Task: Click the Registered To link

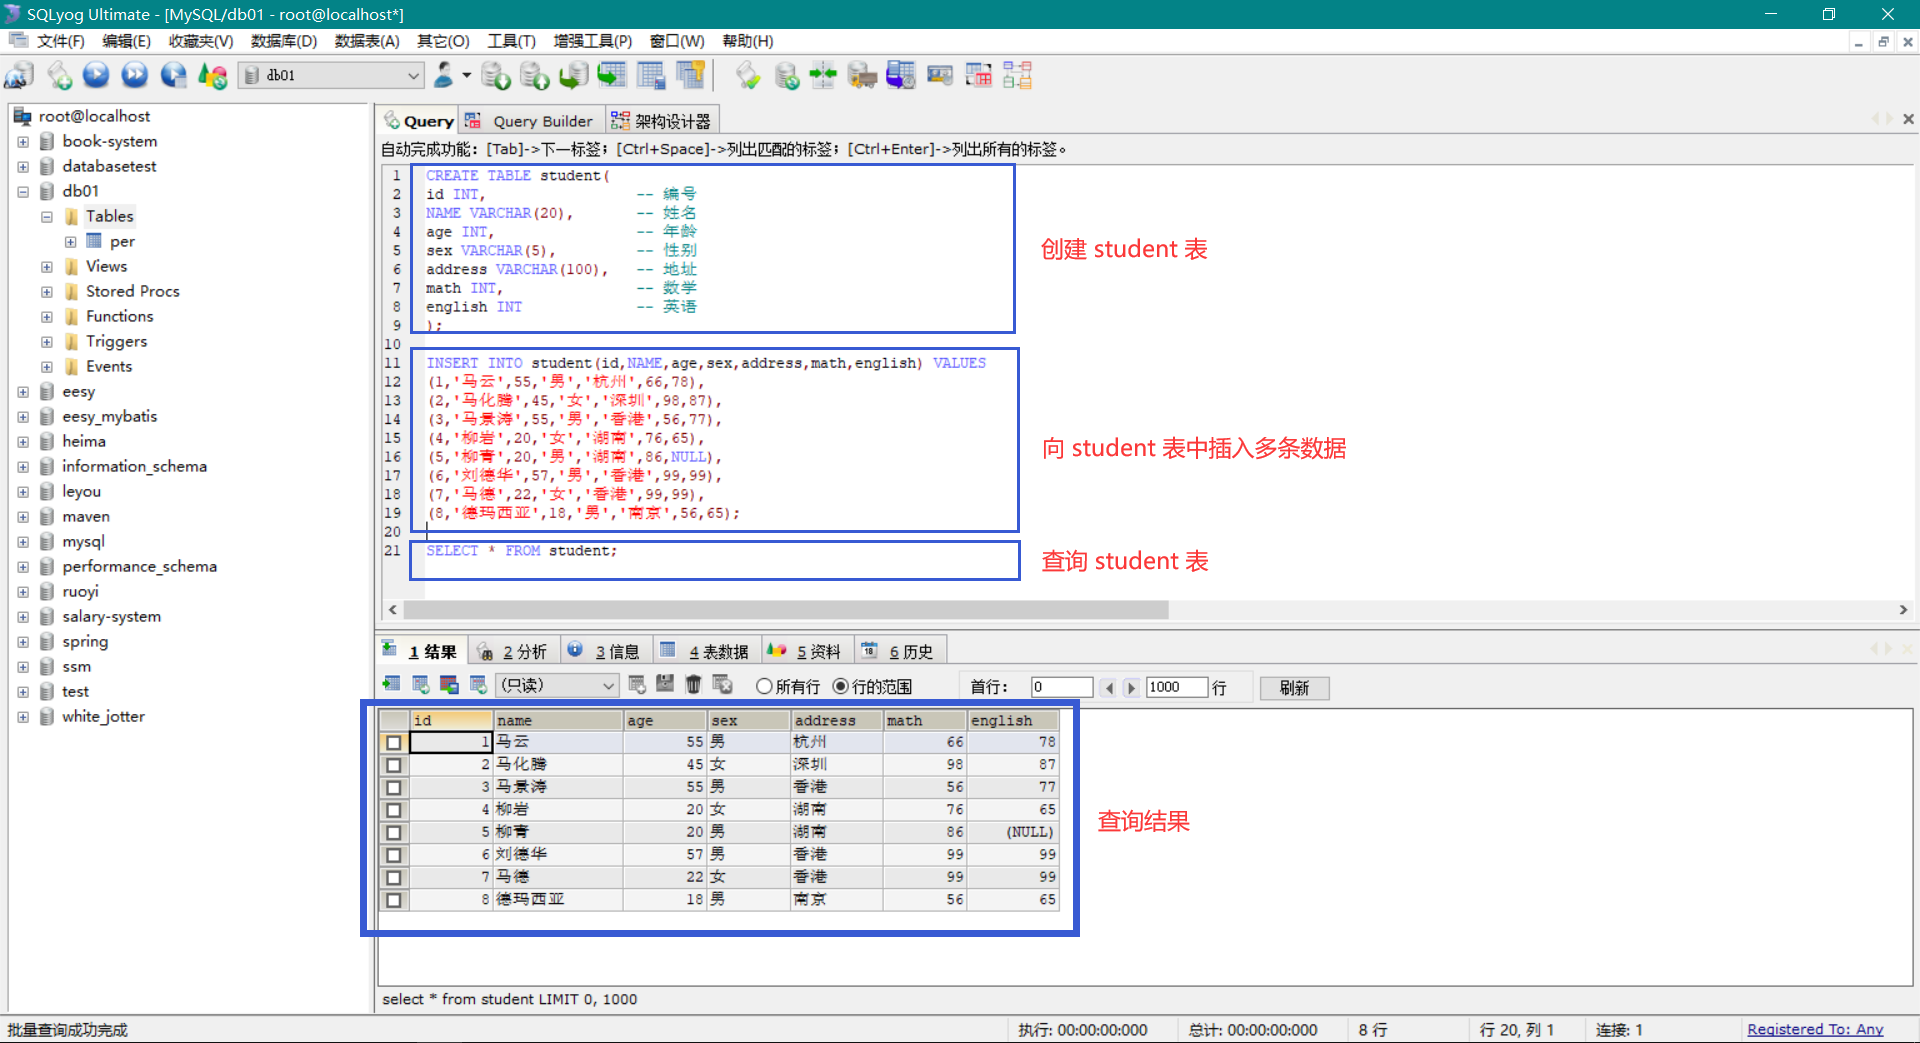Action: tap(1814, 1029)
